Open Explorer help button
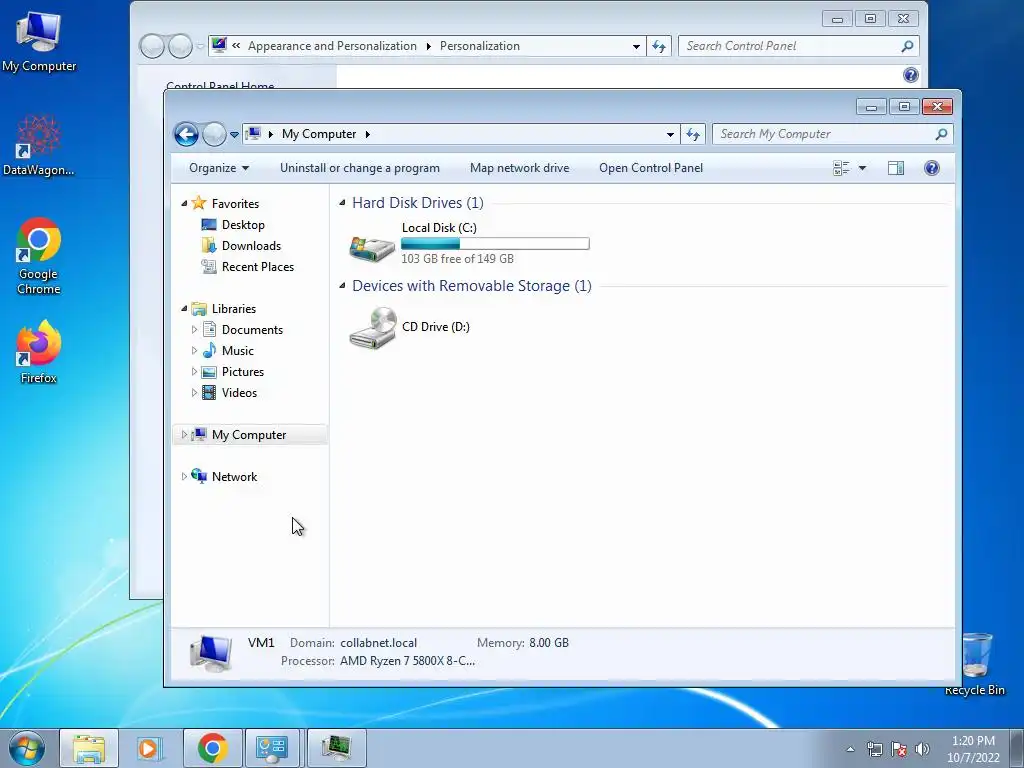The image size is (1024, 768). pyautogui.click(x=932, y=168)
